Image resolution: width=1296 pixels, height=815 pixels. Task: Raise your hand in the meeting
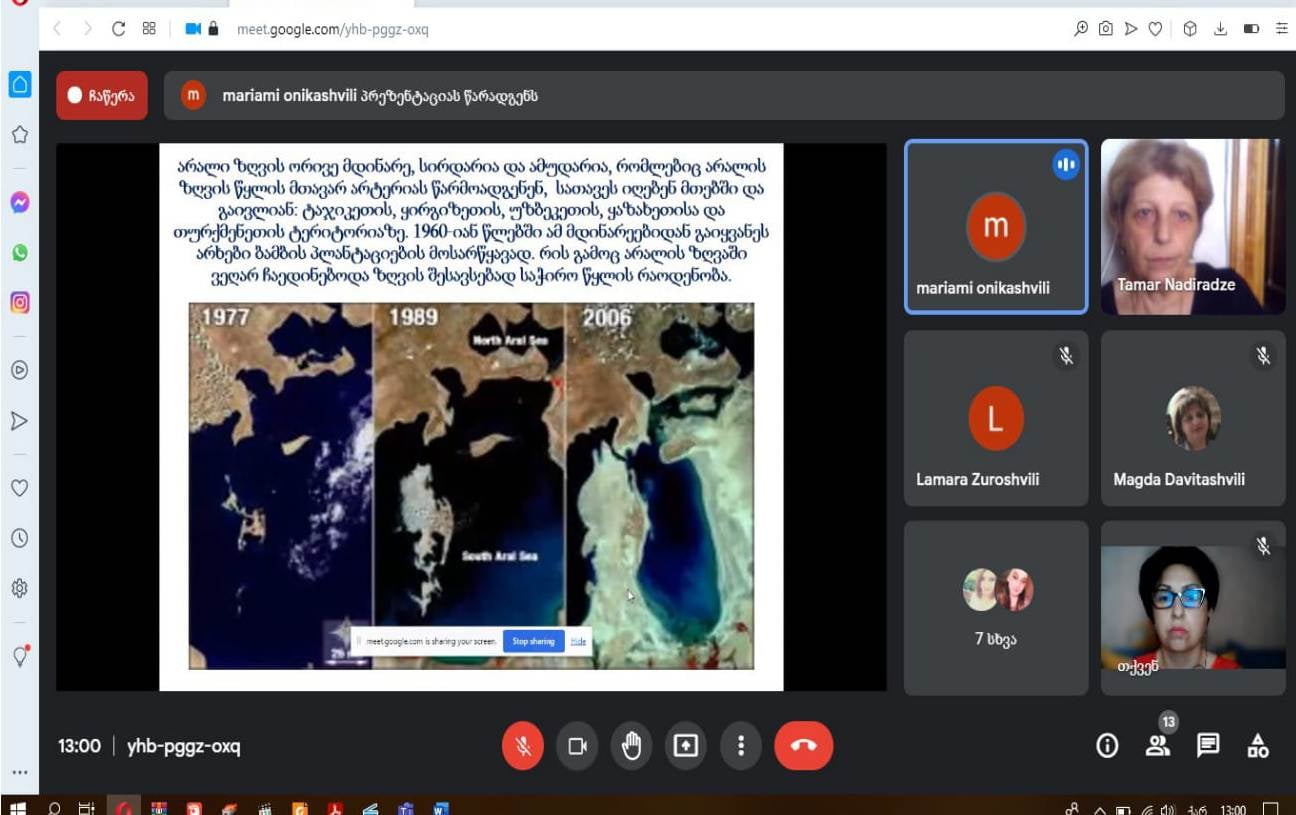pos(631,746)
